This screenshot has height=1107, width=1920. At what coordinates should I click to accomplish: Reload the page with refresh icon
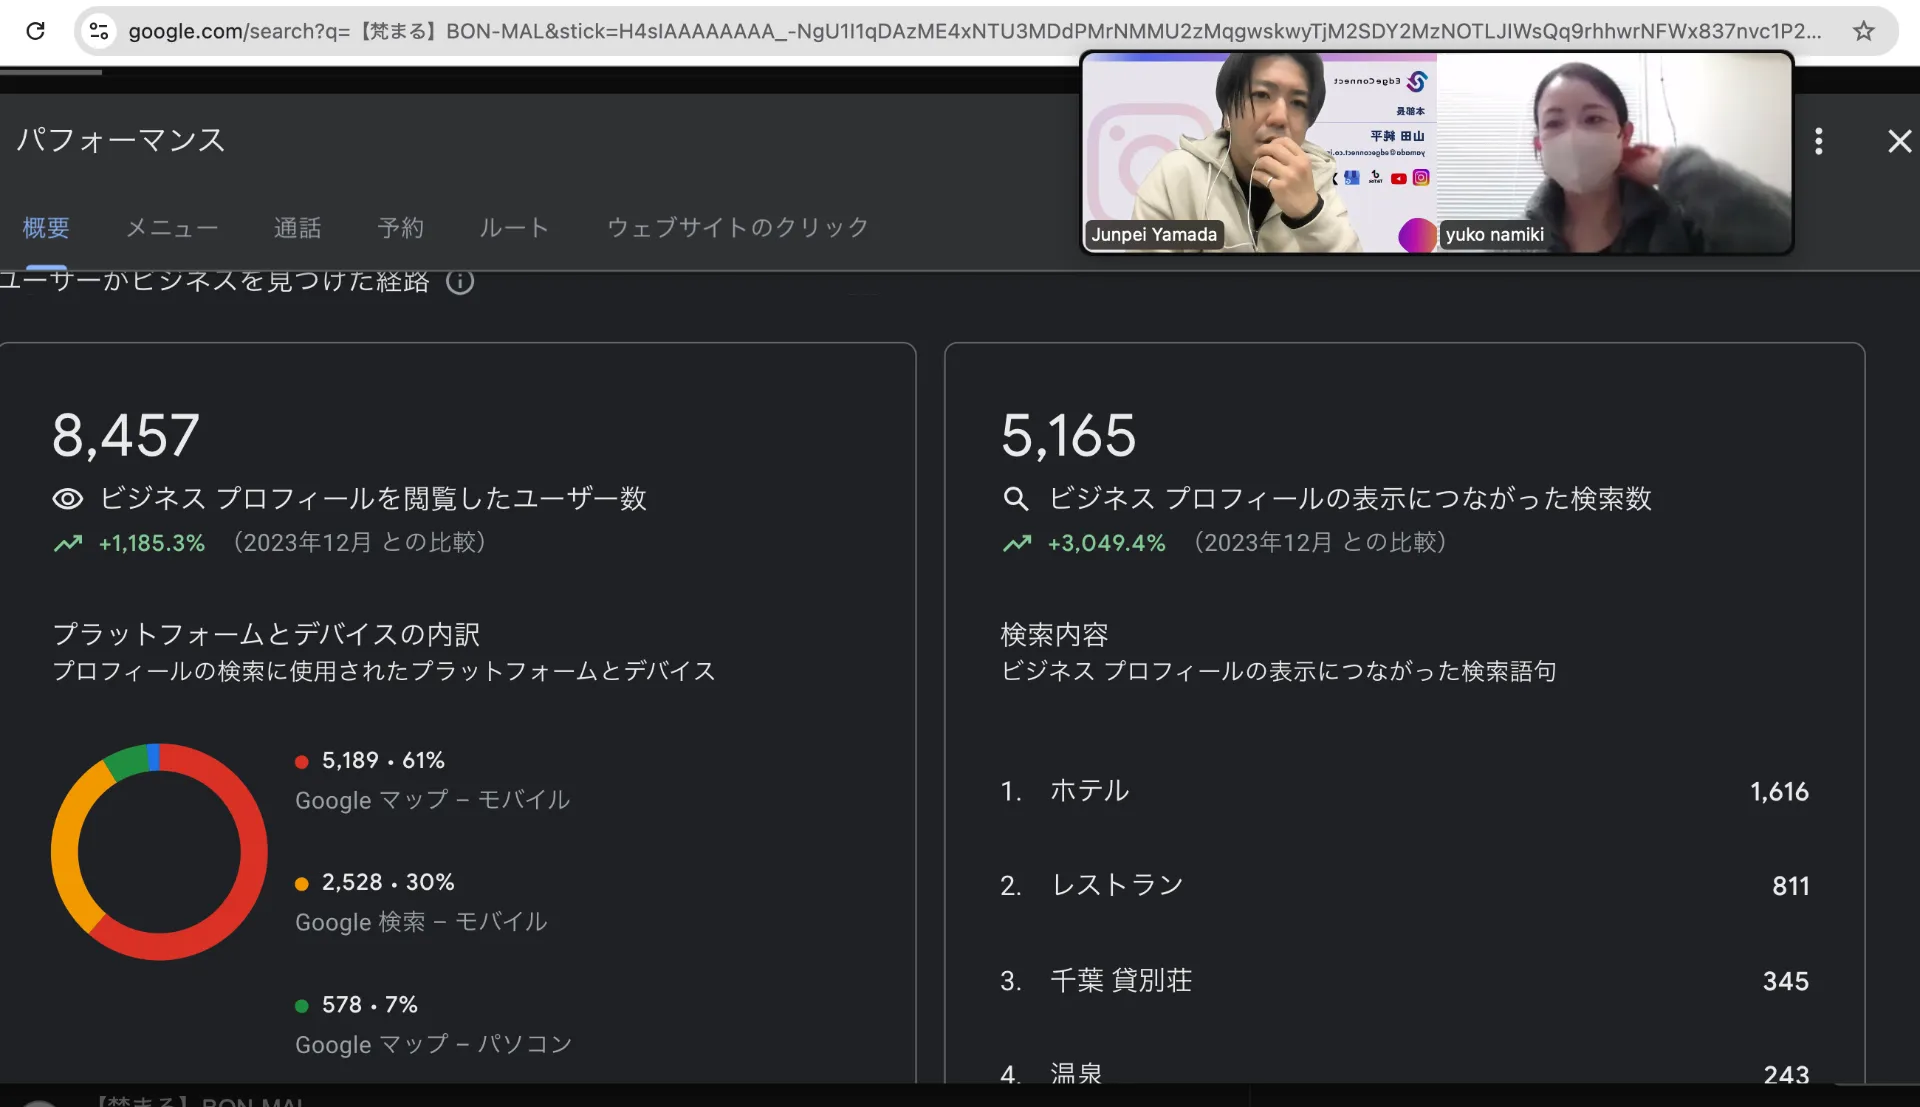[35, 31]
